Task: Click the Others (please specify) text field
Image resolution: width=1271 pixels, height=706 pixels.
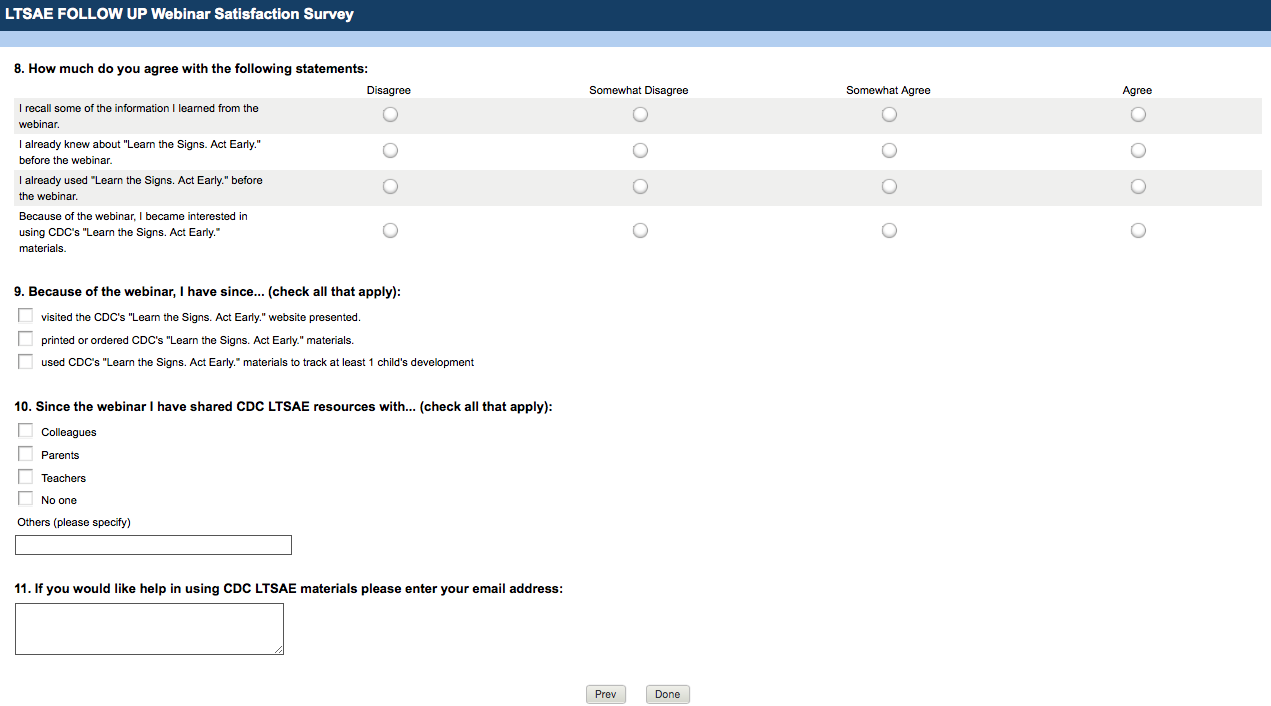Action: click(153, 545)
